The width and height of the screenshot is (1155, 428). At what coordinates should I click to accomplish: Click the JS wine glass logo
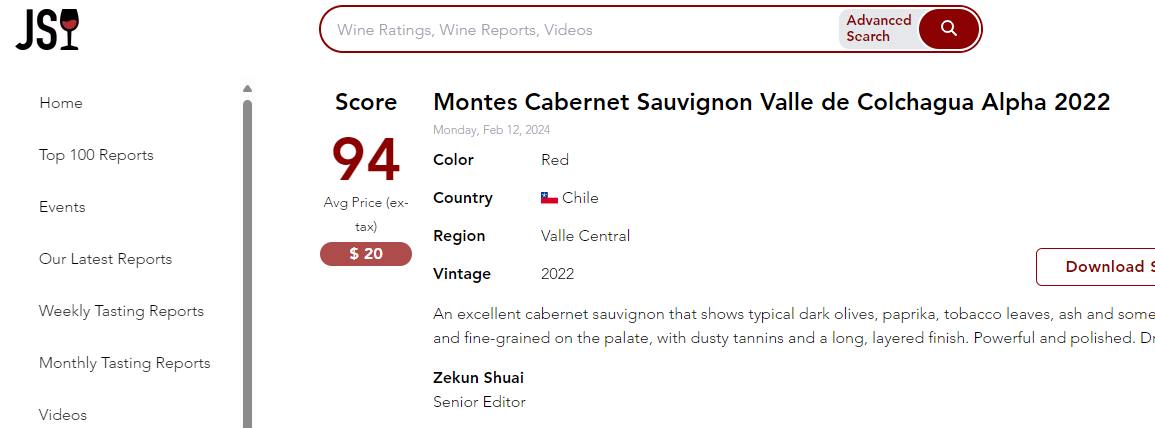[x=47, y=30]
